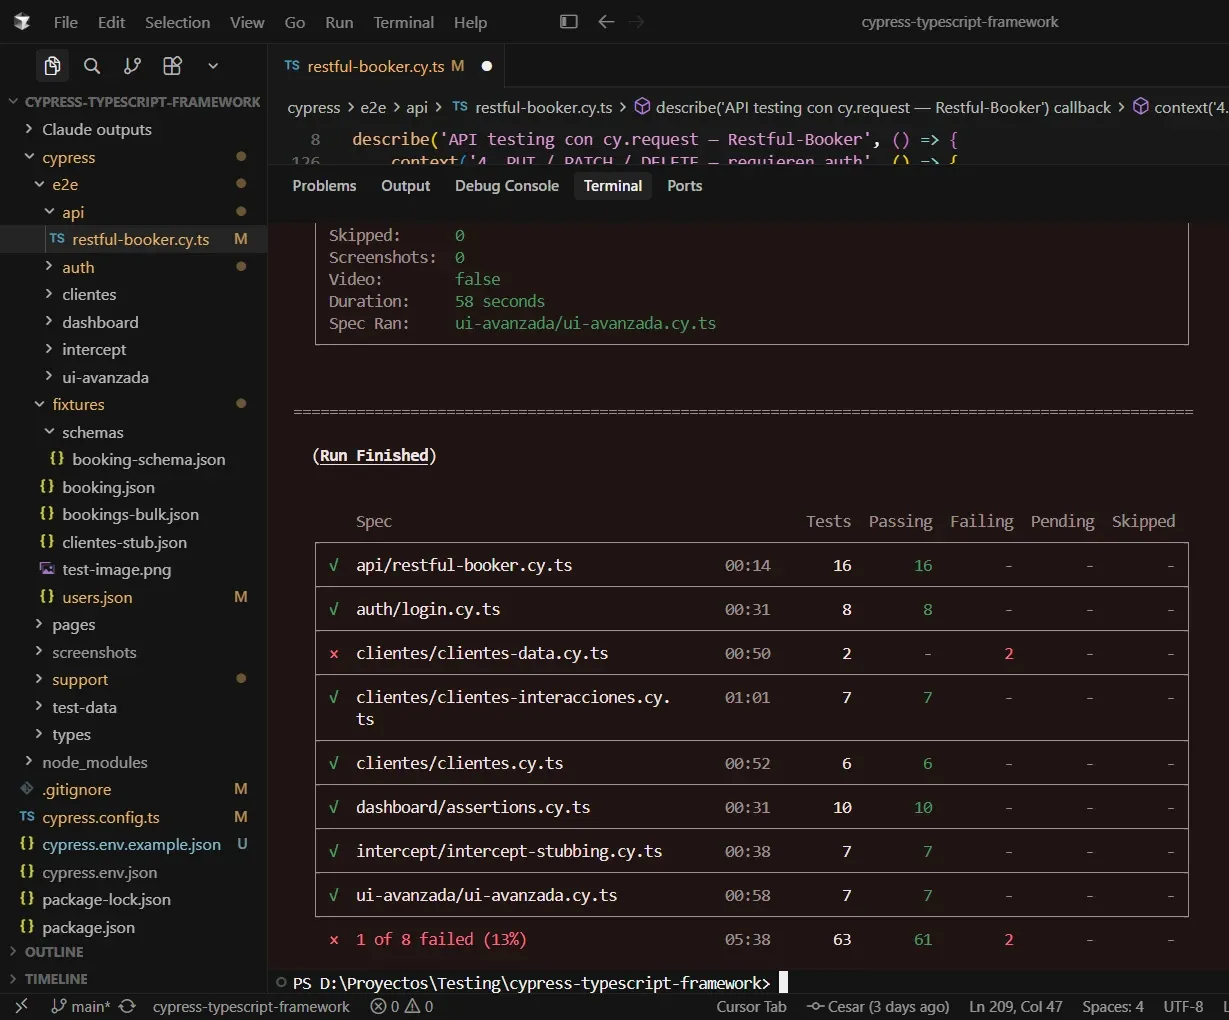The image size is (1229, 1020).
Task: Toggle the primary sidebar layout icon
Action: [x=569, y=22]
